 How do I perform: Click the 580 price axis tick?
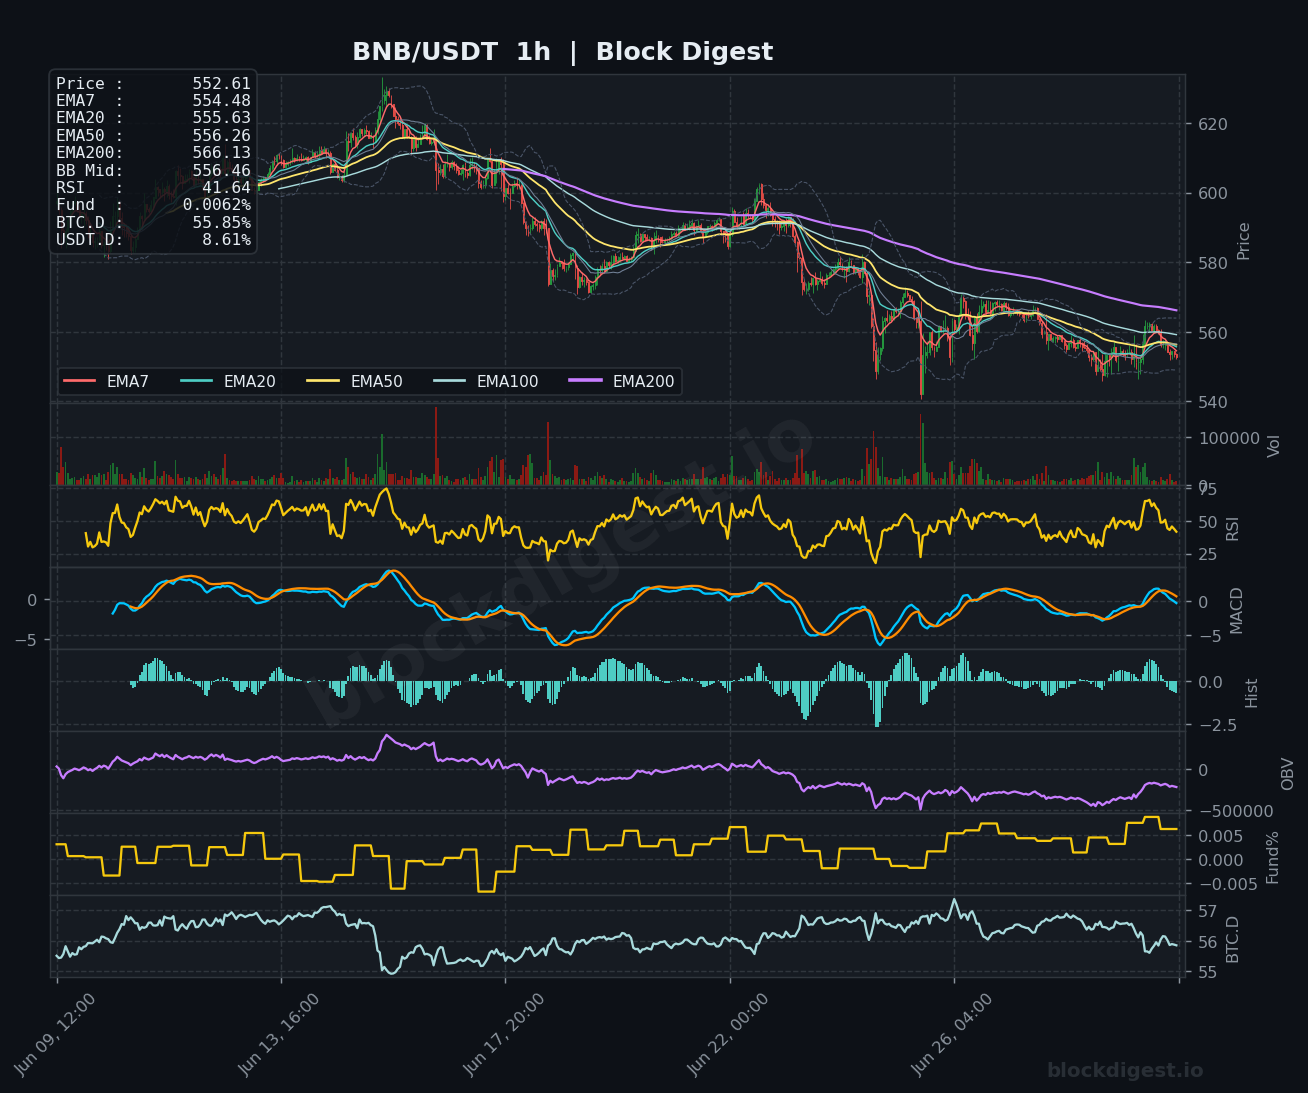(1213, 264)
